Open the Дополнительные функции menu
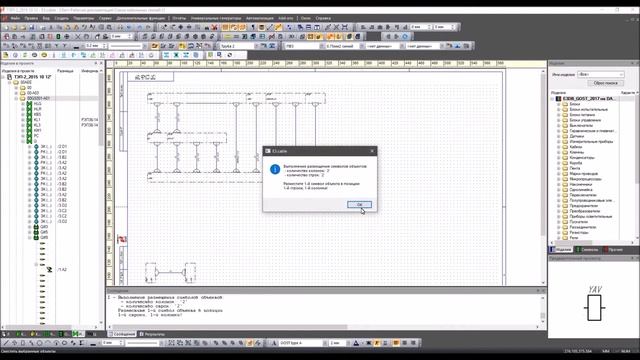The width and height of the screenshot is (640, 360). tap(141, 18)
